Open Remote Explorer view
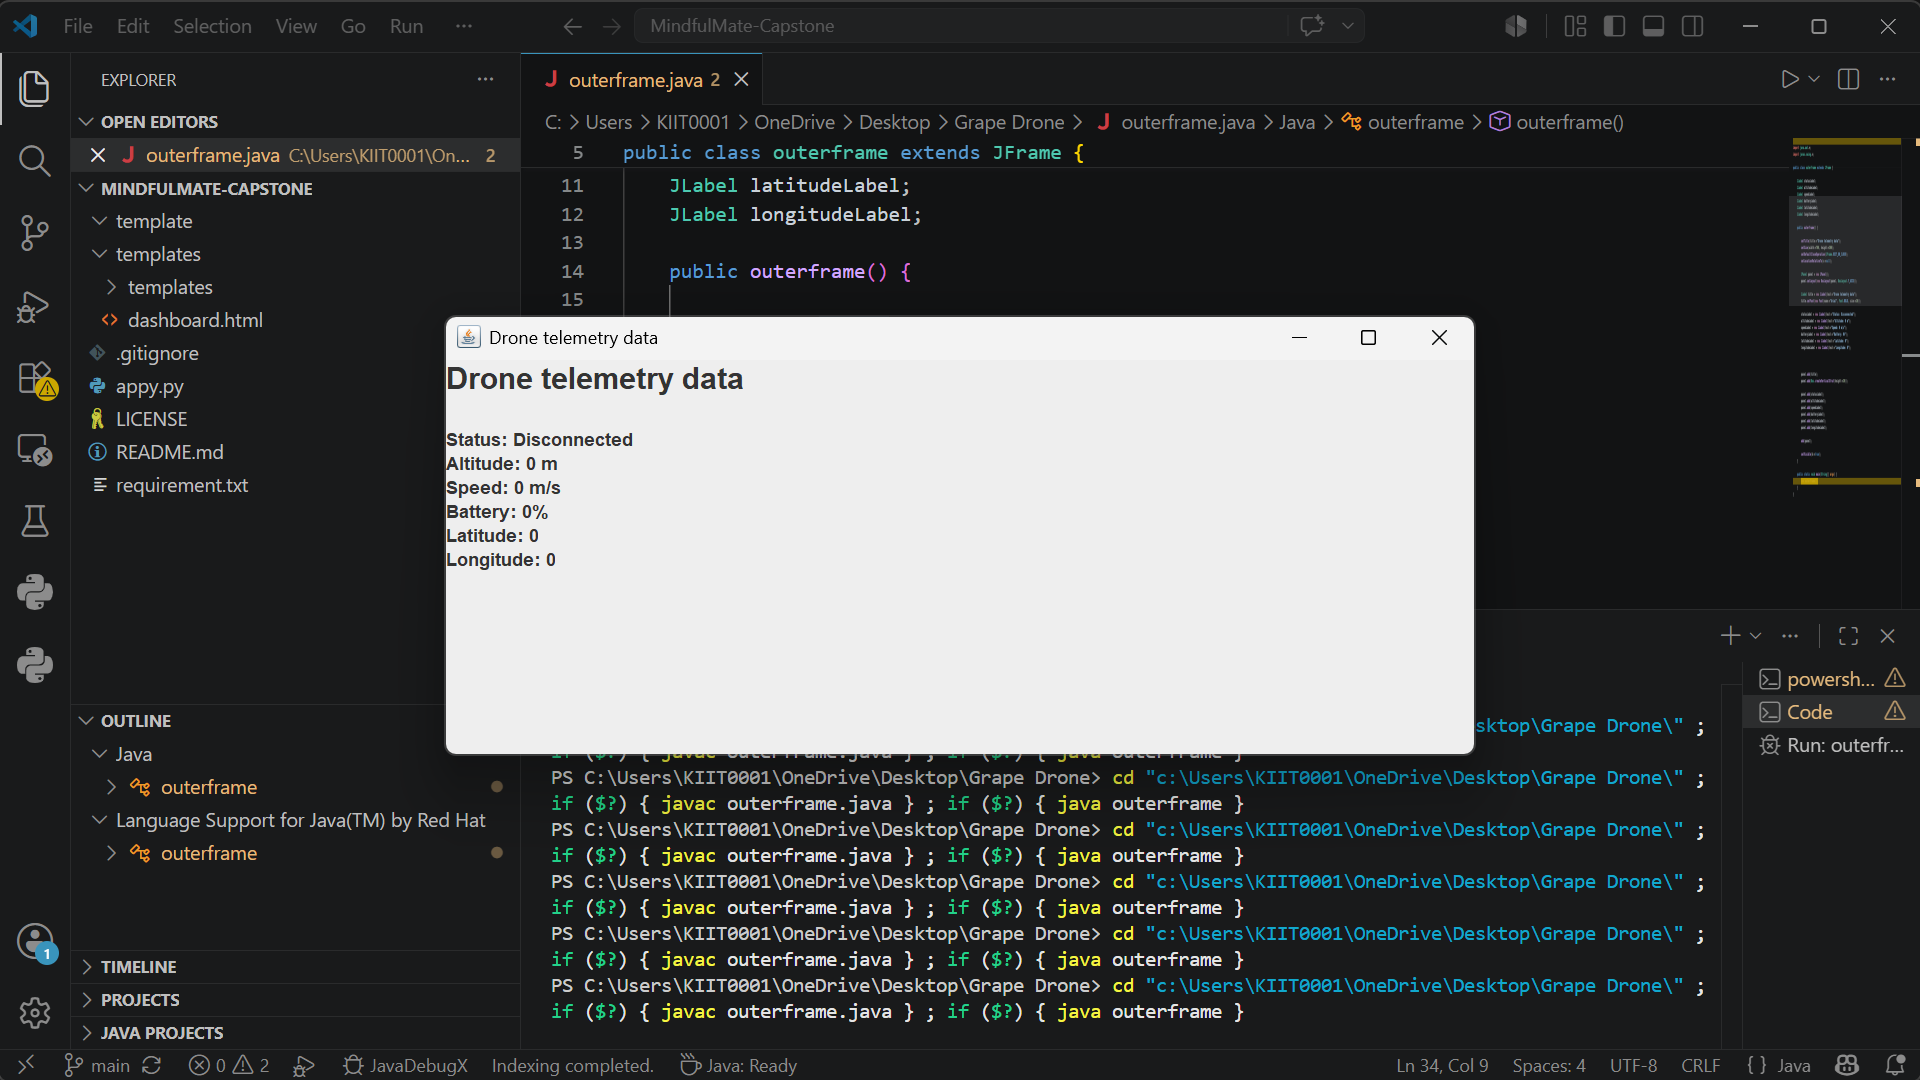Viewport: 1920px width, 1080px height. point(35,450)
